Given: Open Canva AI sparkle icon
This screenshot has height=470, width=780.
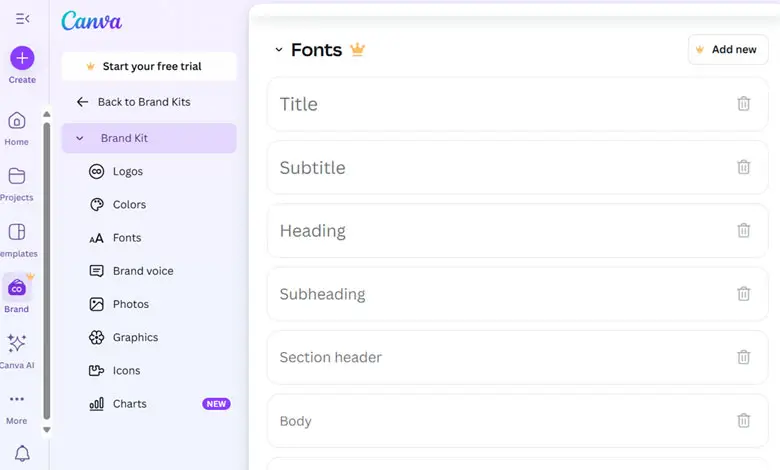Looking at the screenshot, I should (16, 343).
